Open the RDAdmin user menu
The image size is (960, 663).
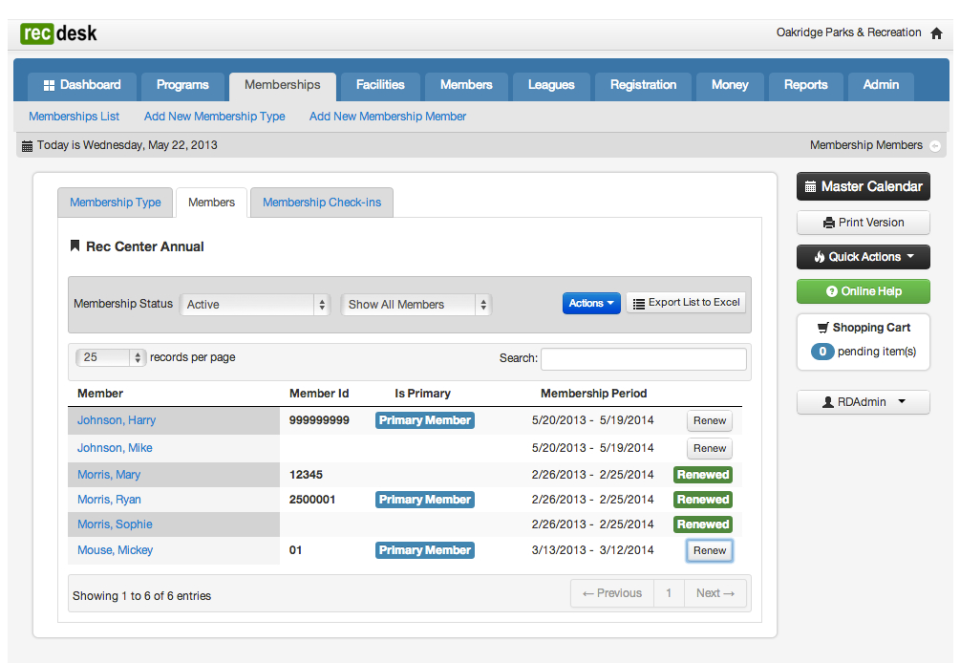coord(863,402)
